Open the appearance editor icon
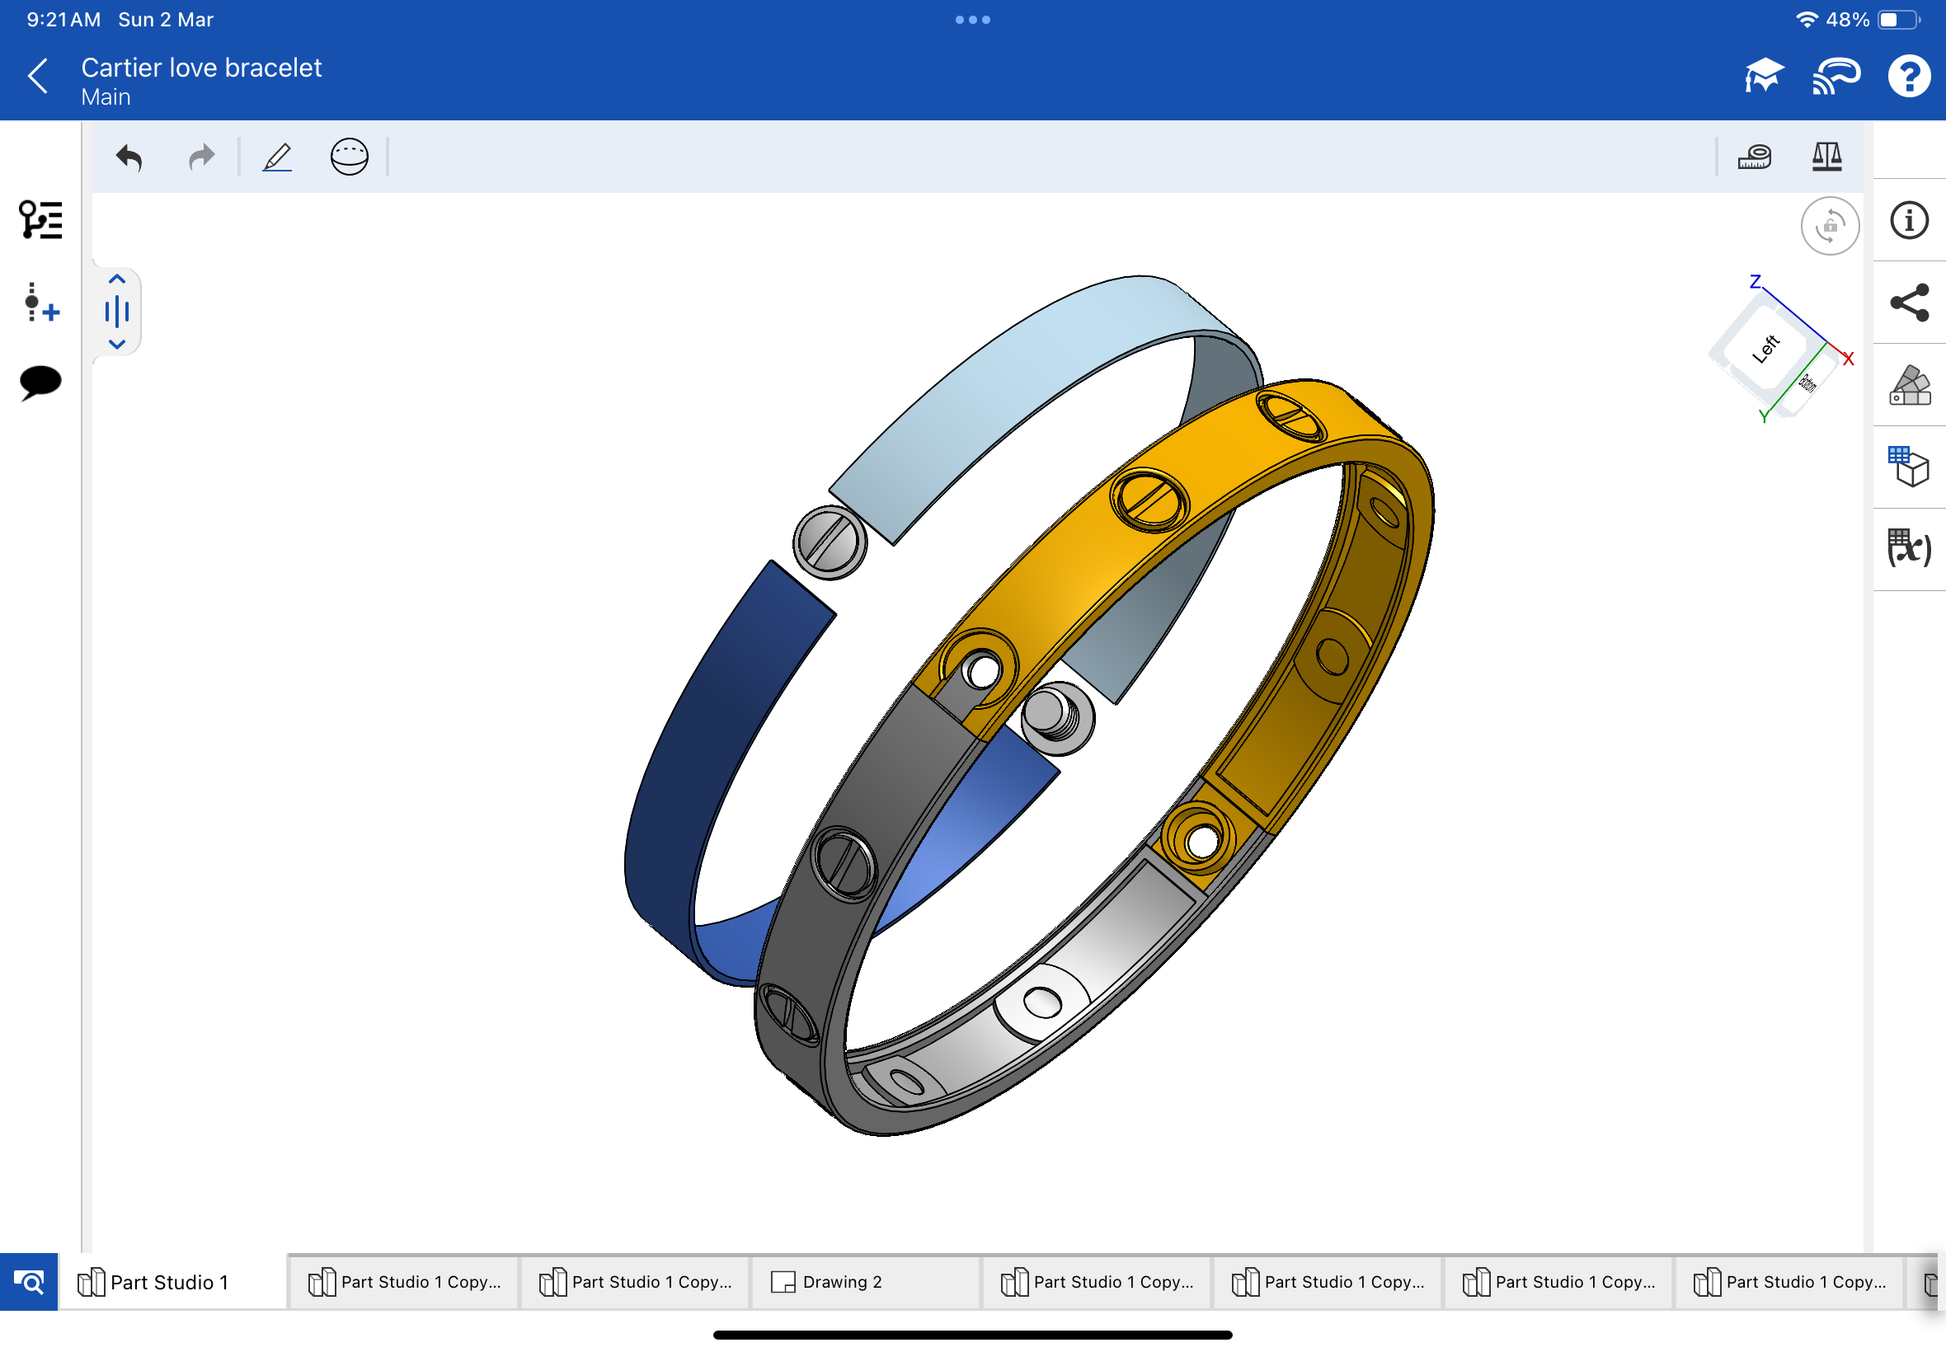Screen dimensions: 1946x1352 1908,385
